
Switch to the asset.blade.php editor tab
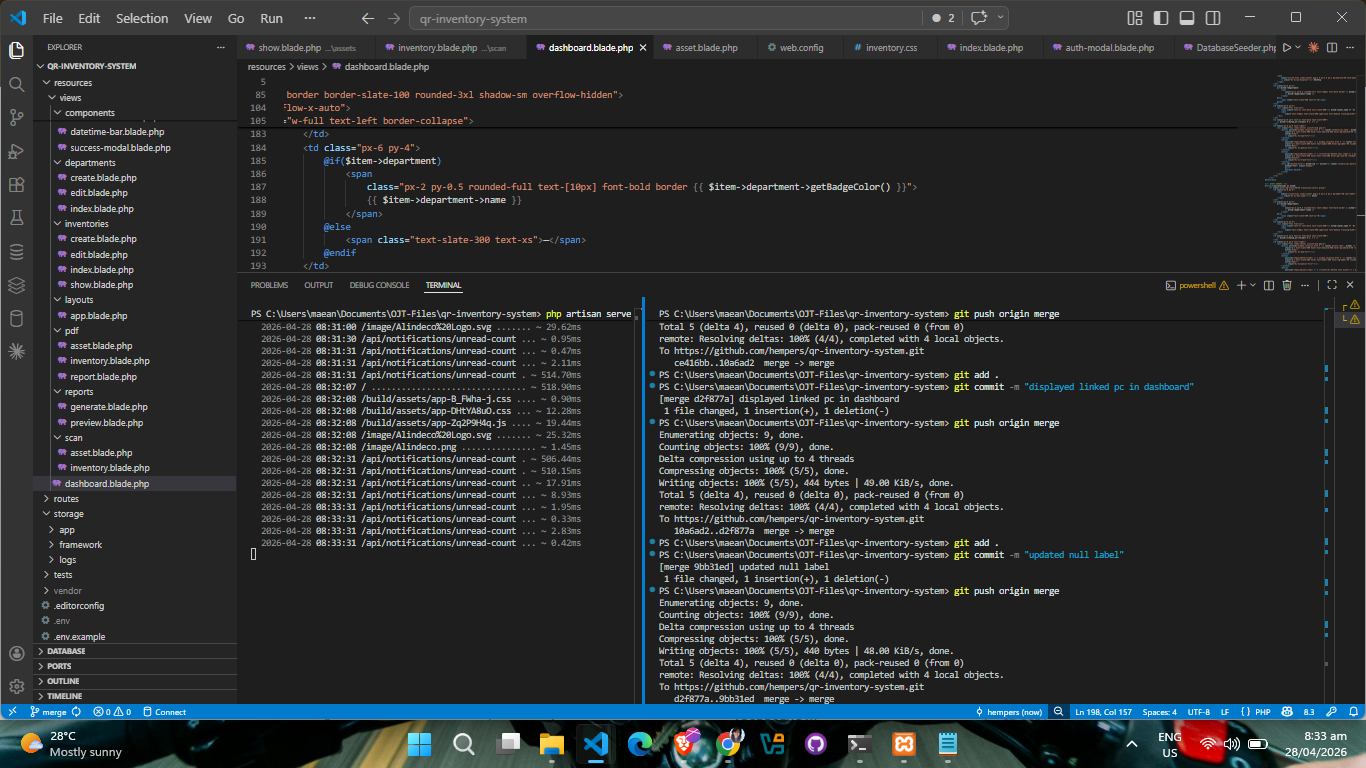tap(706, 47)
